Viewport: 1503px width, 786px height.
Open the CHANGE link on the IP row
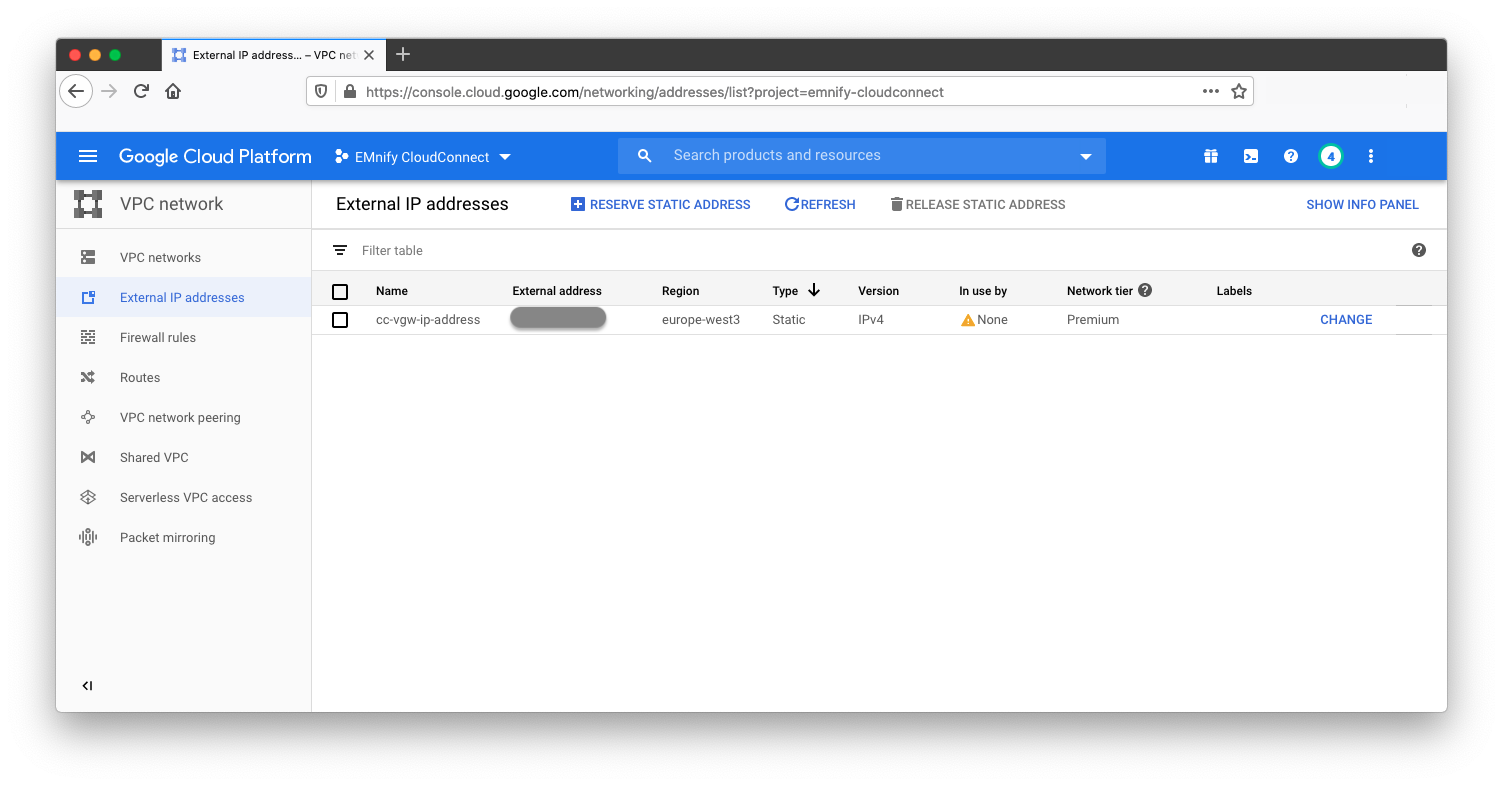[x=1345, y=319]
